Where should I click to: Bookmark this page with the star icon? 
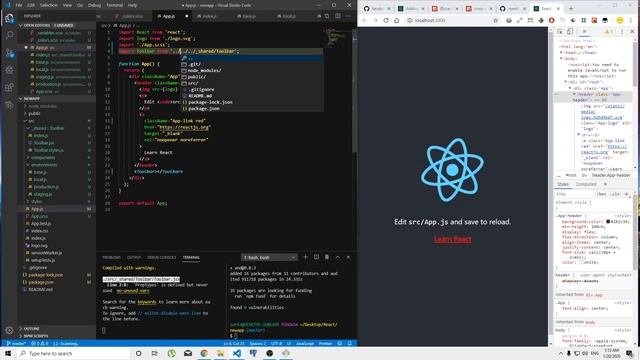click(x=496, y=20)
